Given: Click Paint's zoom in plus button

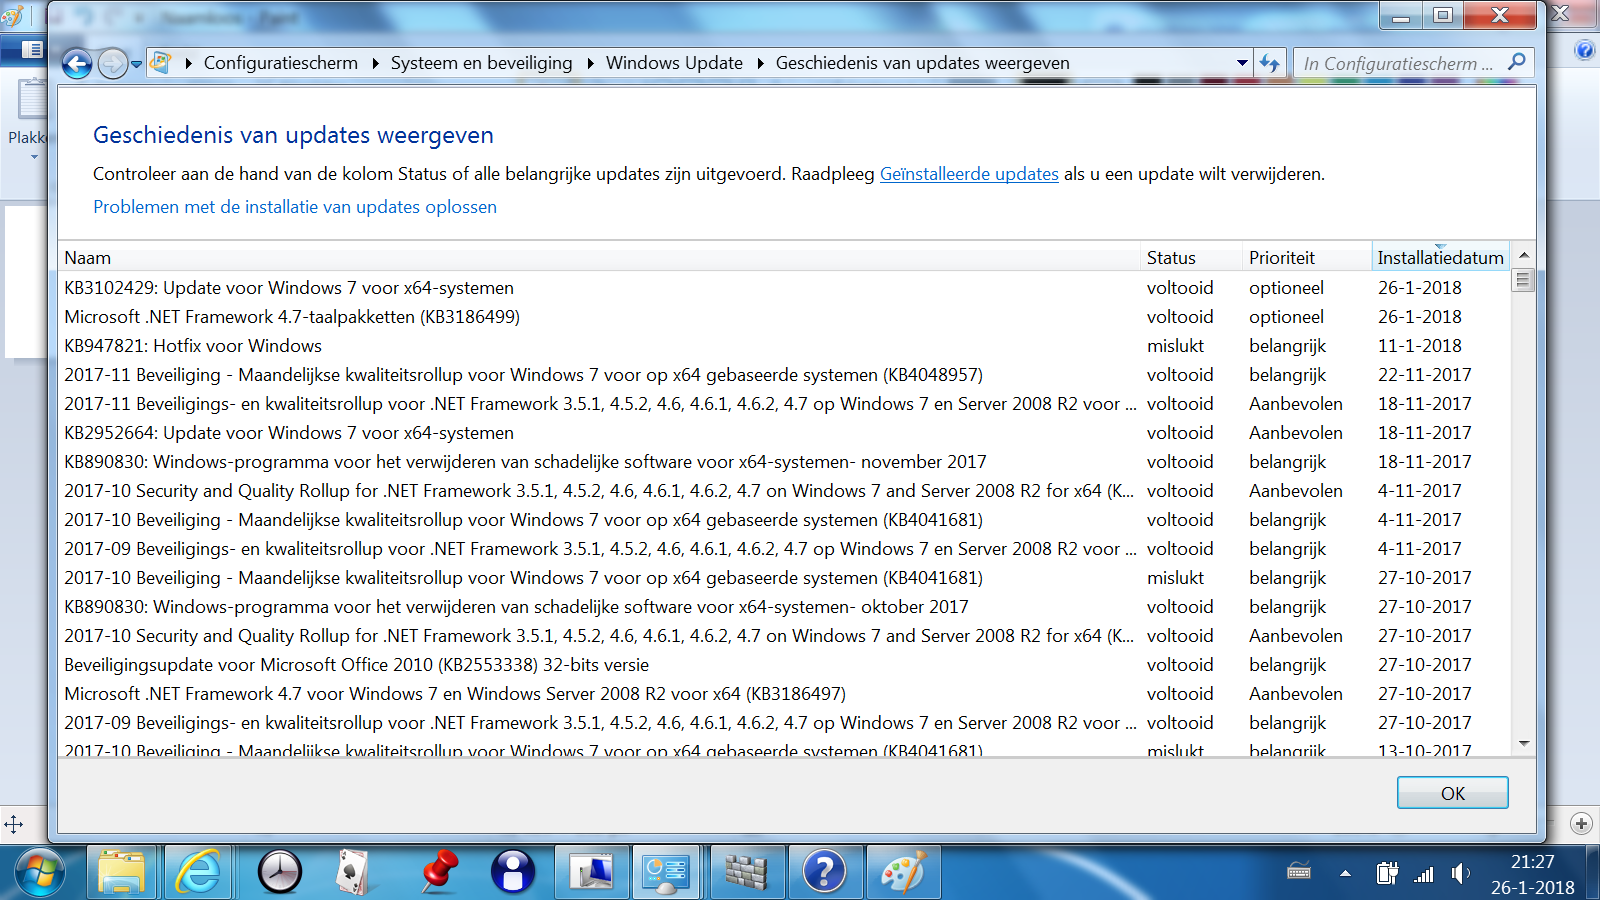Looking at the screenshot, I should [x=1581, y=824].
